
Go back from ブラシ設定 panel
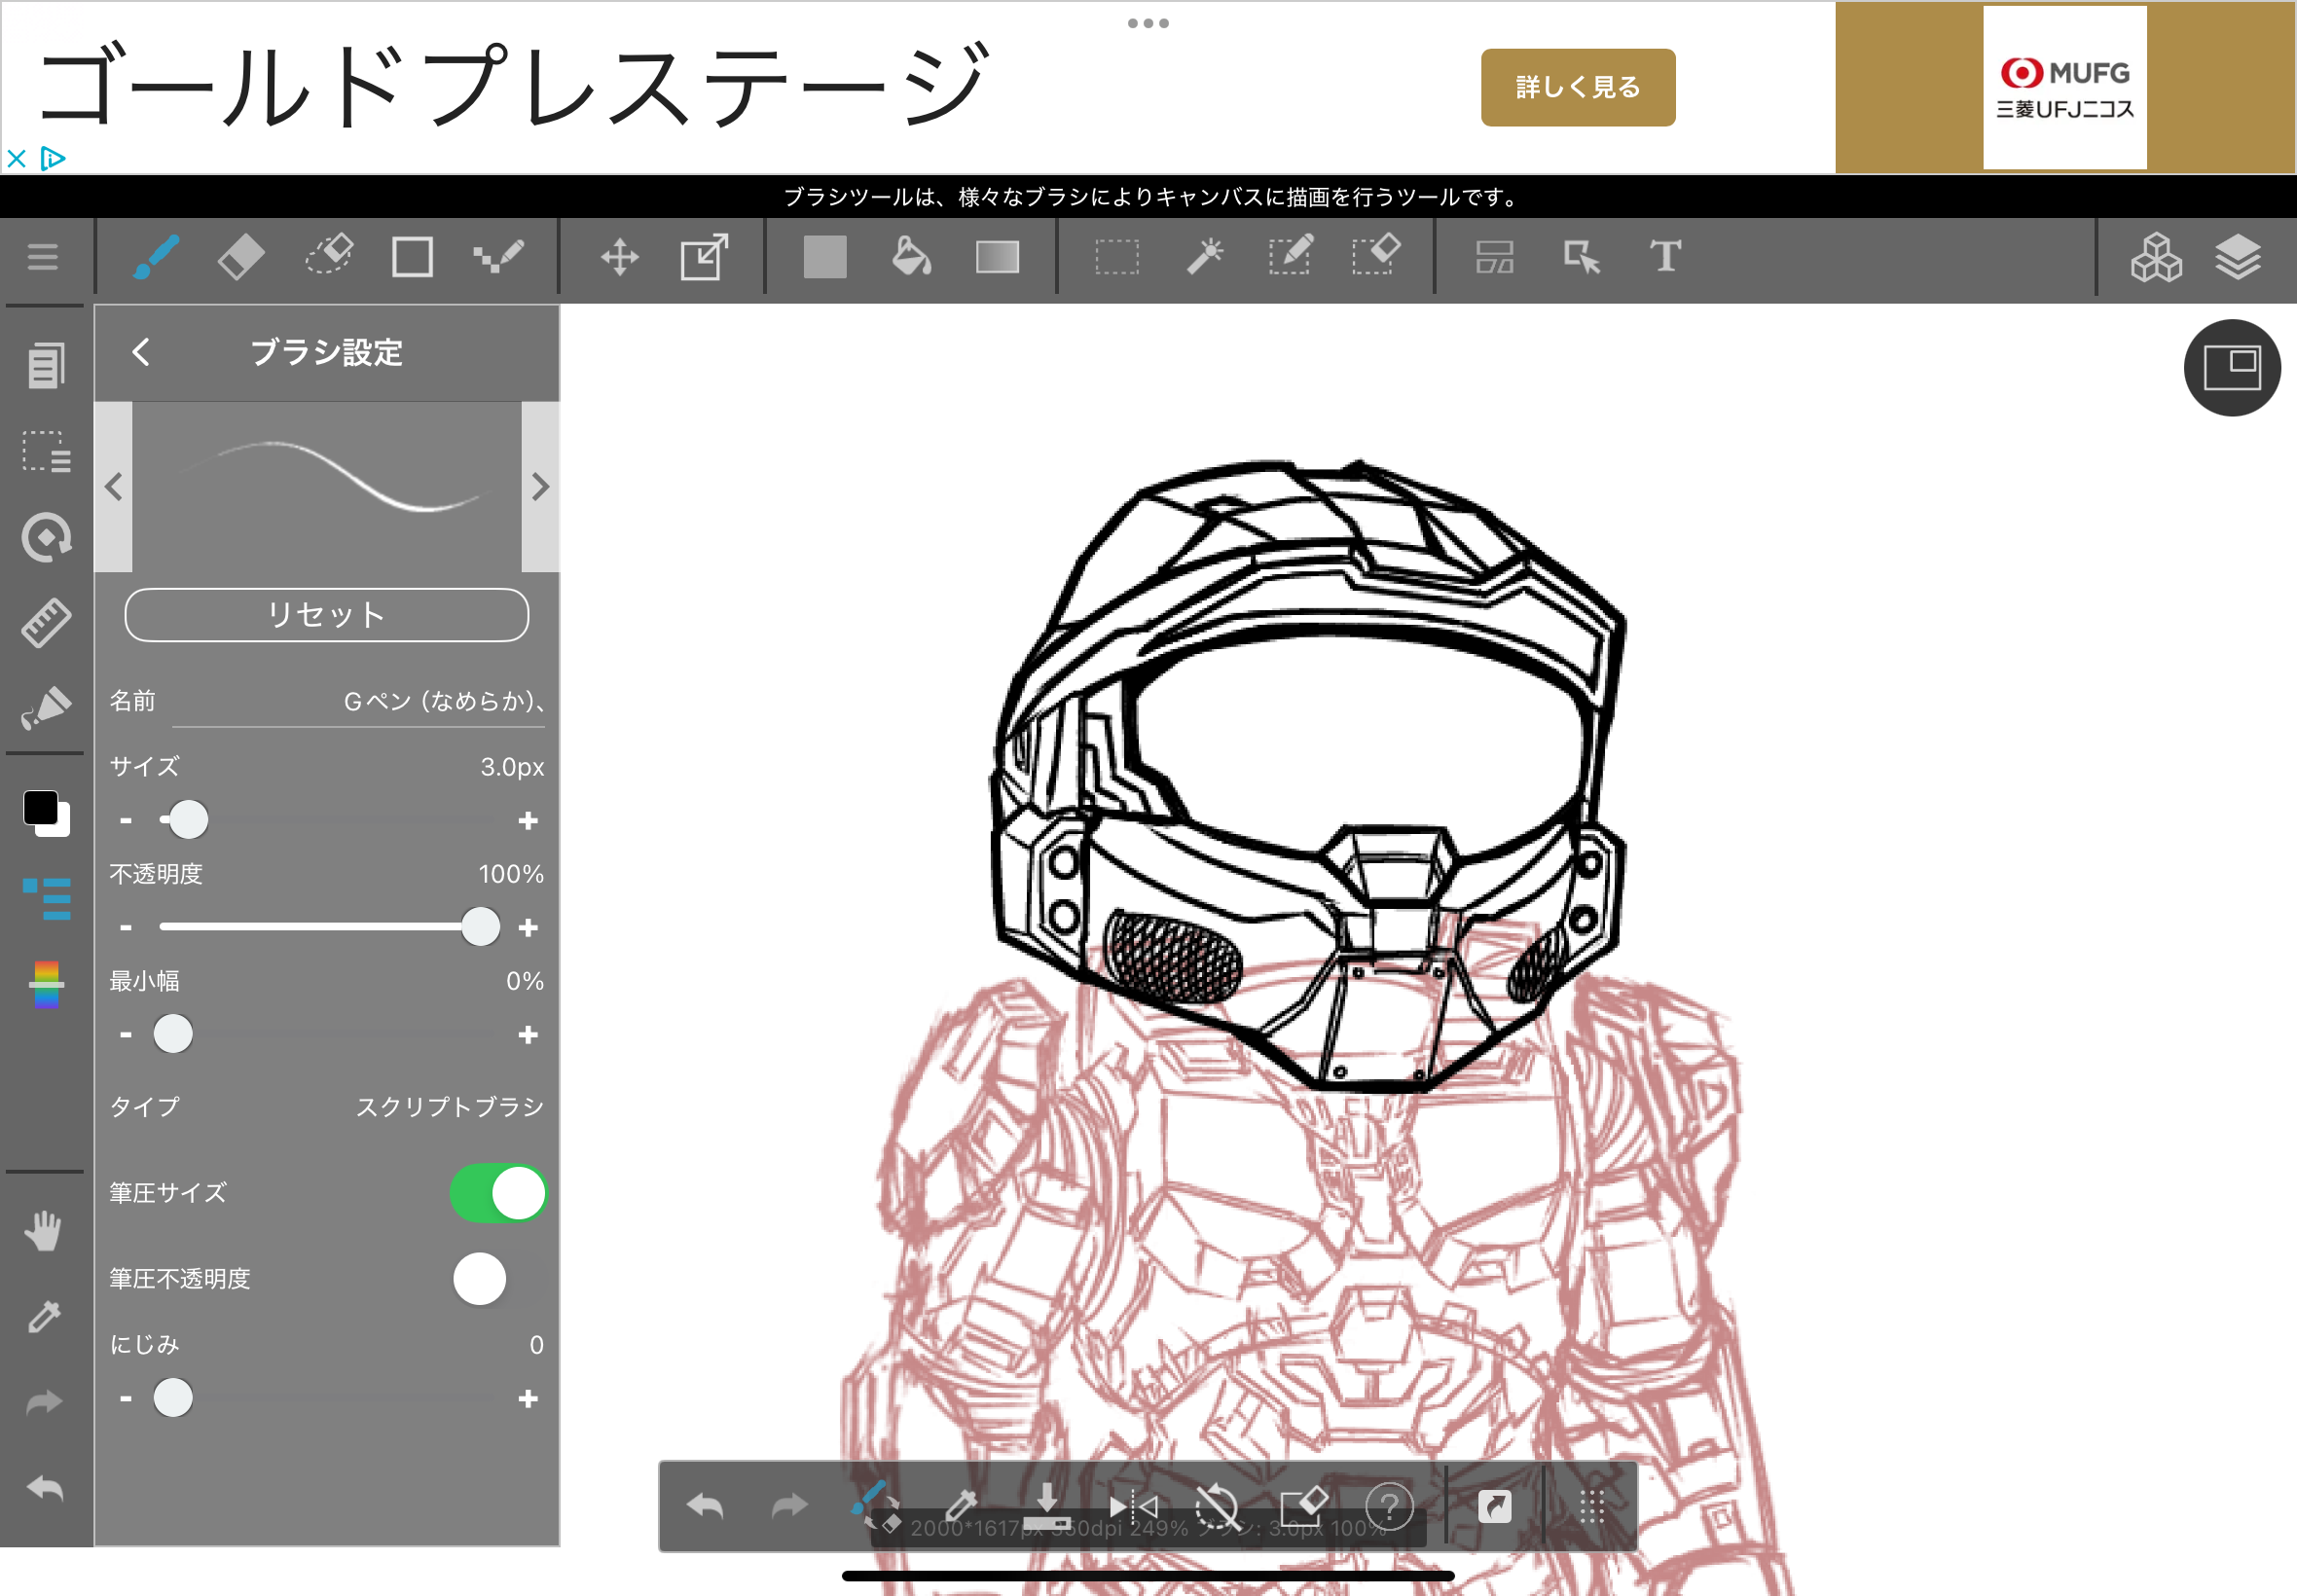click(141, 352)
